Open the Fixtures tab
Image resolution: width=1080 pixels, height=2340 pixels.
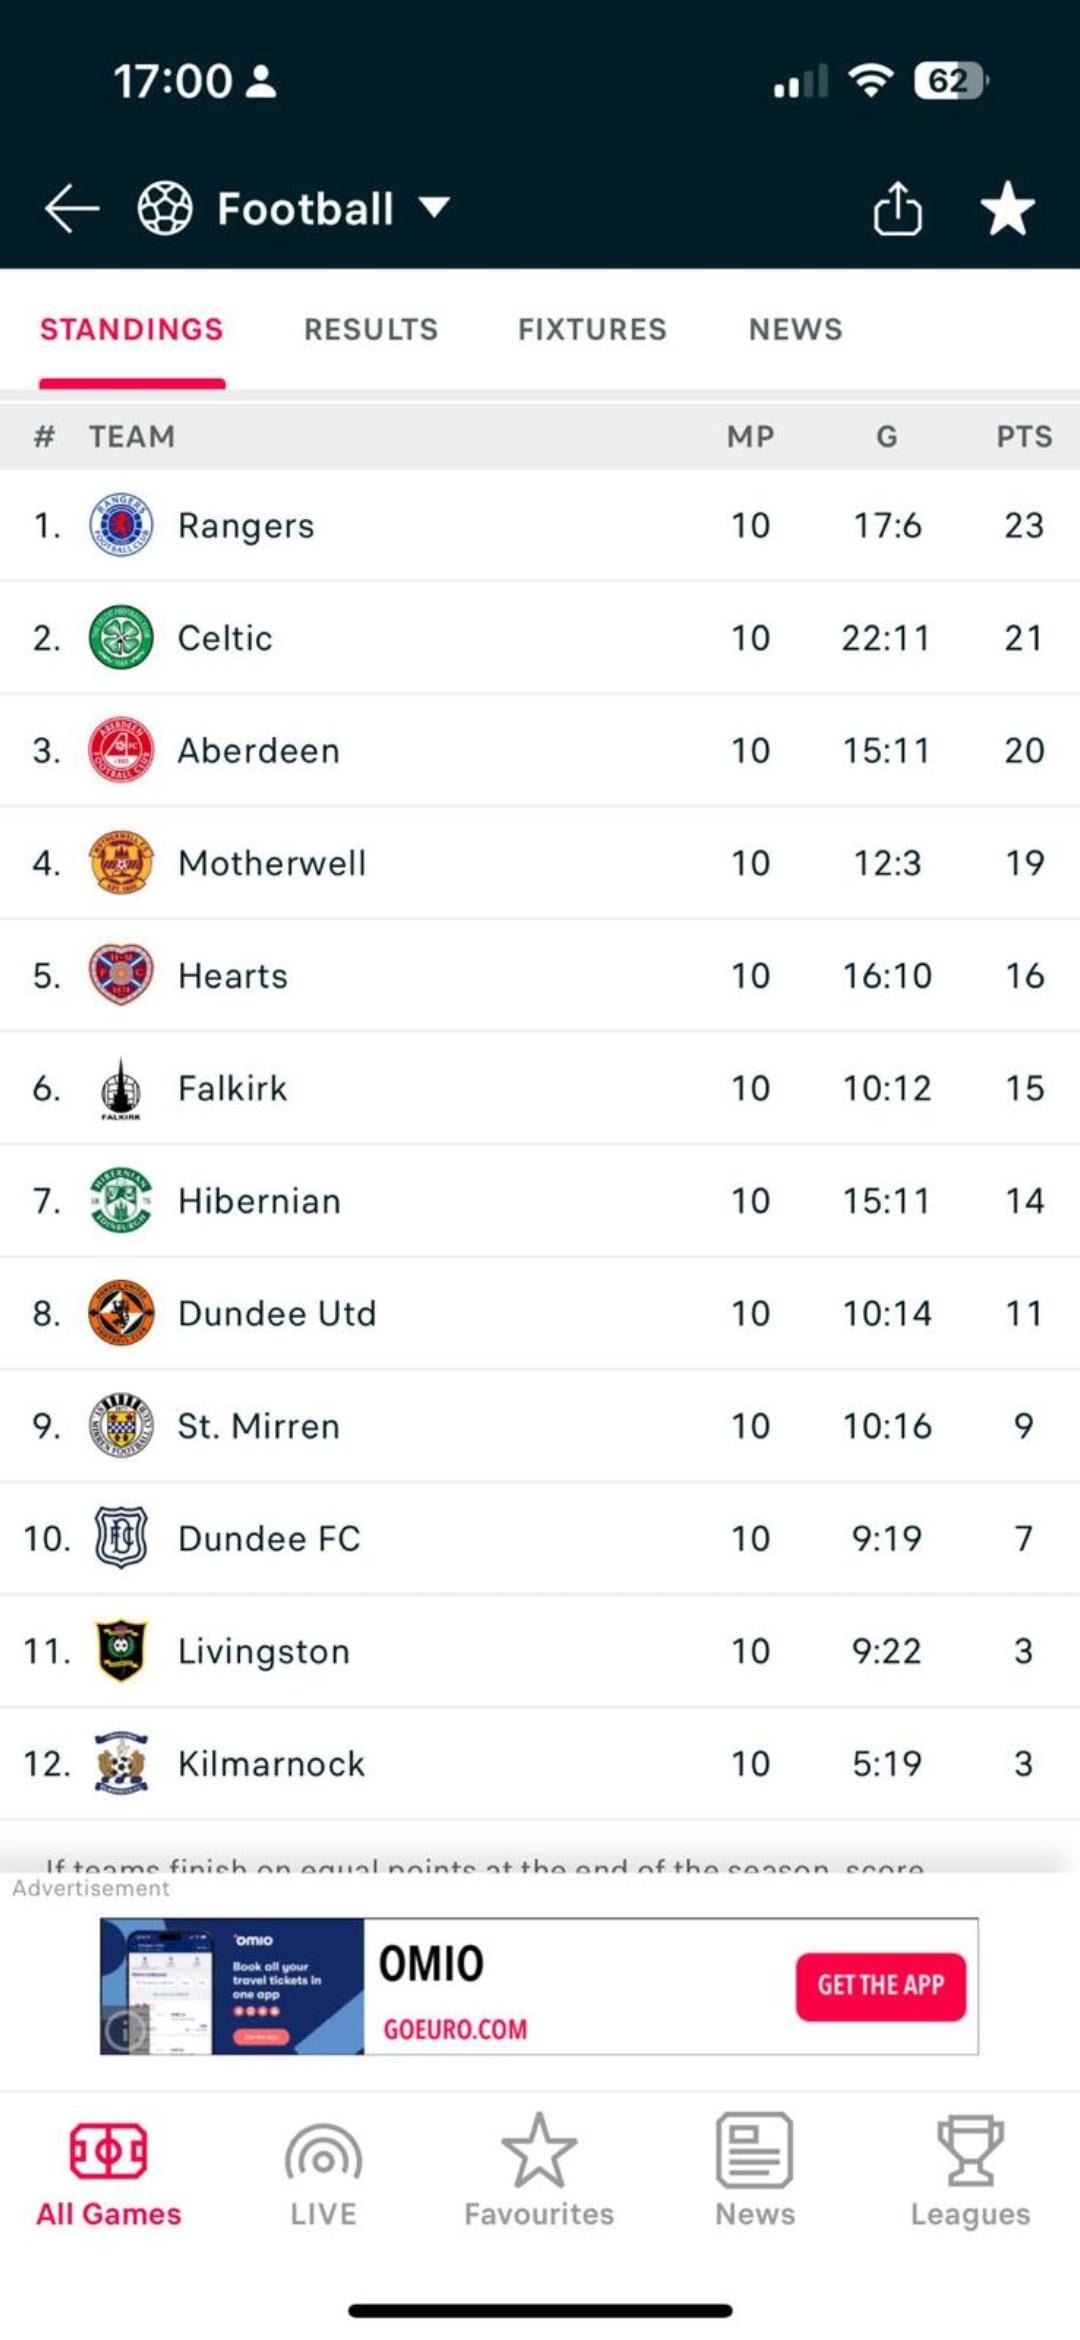[592, 329]
